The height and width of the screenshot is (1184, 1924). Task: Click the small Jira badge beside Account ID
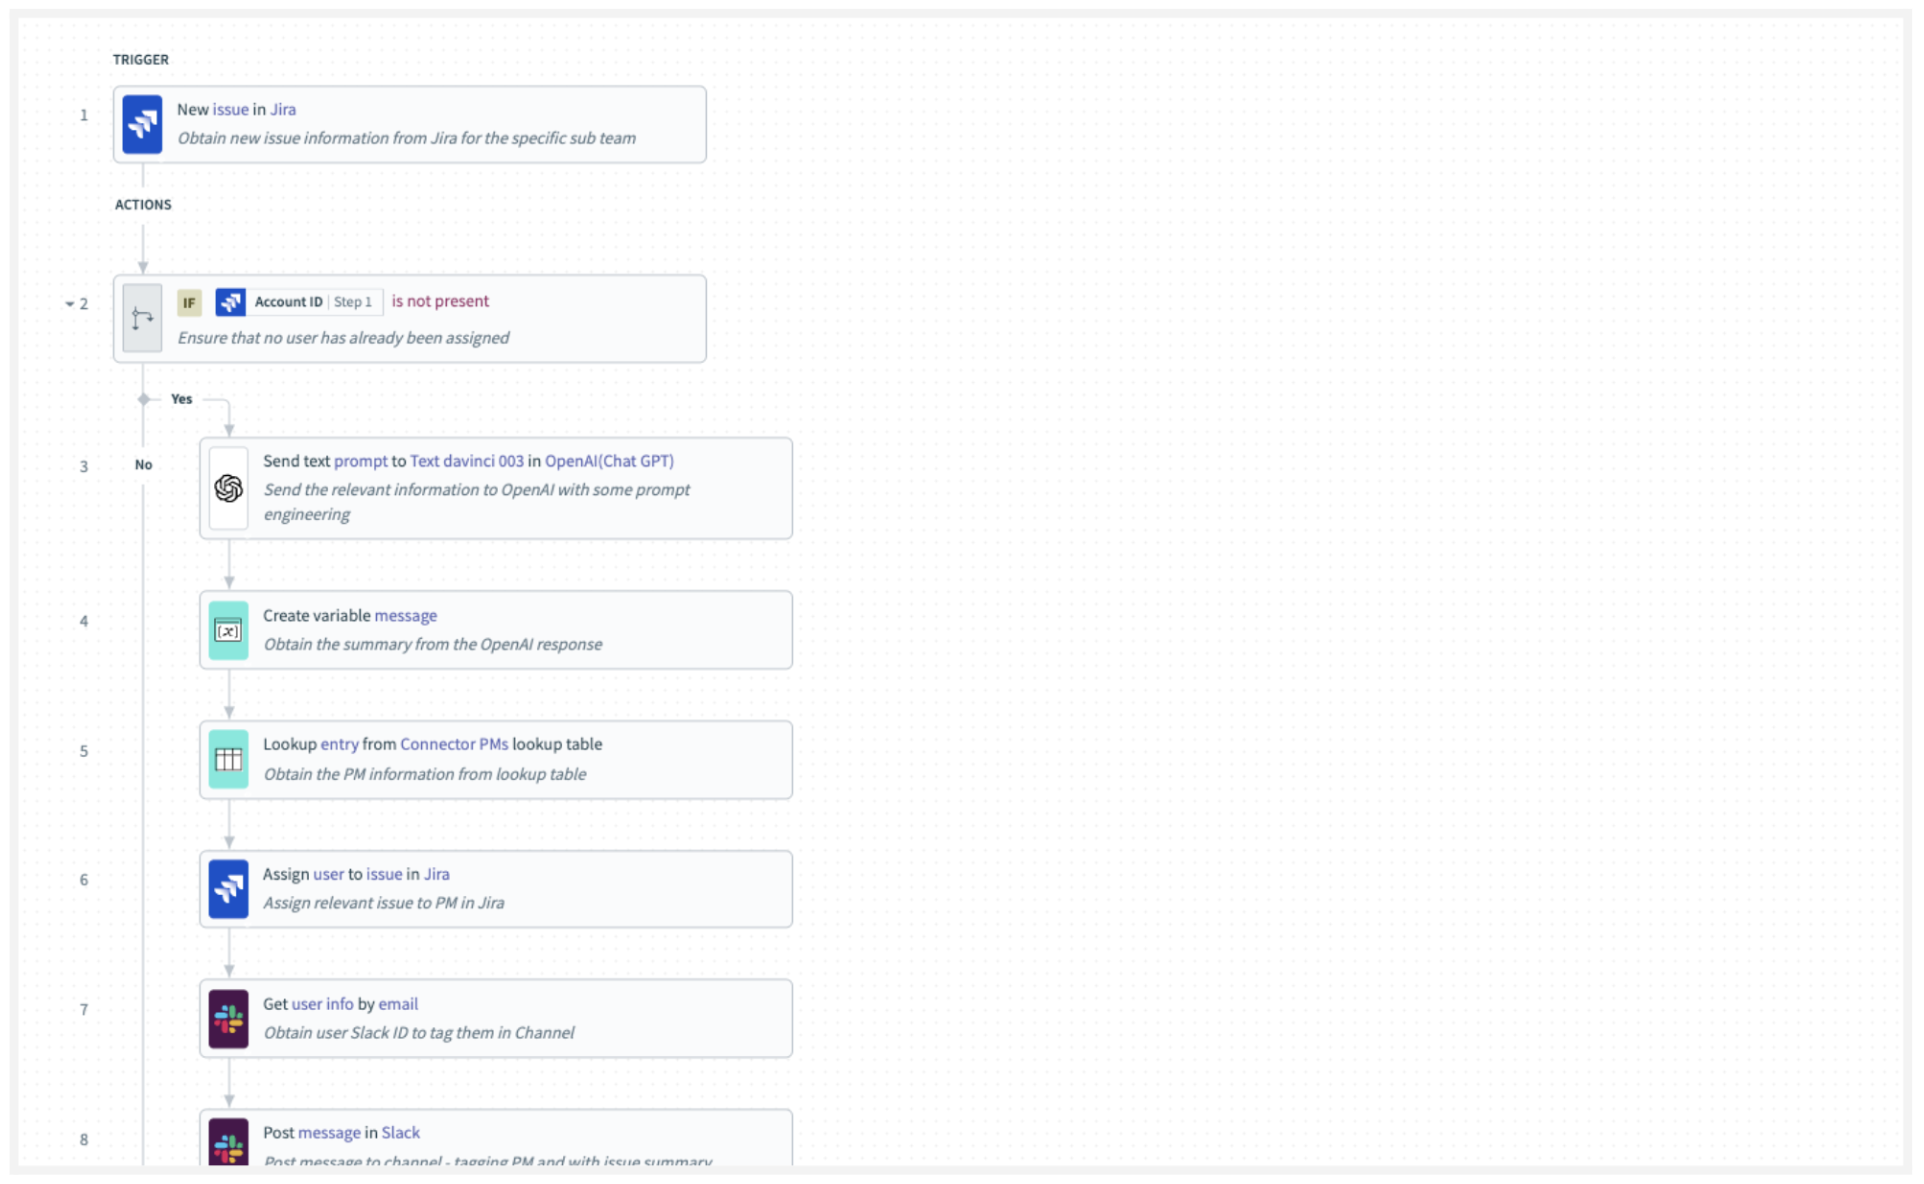pos(231,301)
